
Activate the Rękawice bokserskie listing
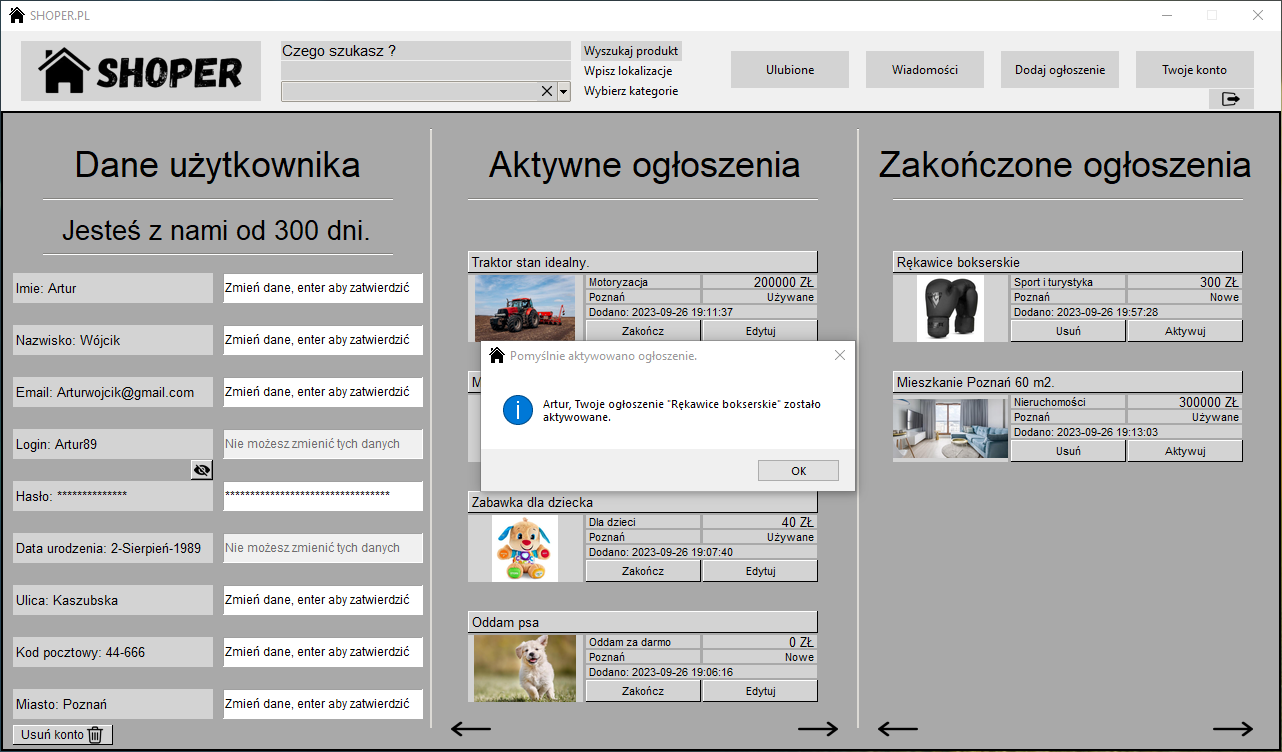tap(1185, 331)
